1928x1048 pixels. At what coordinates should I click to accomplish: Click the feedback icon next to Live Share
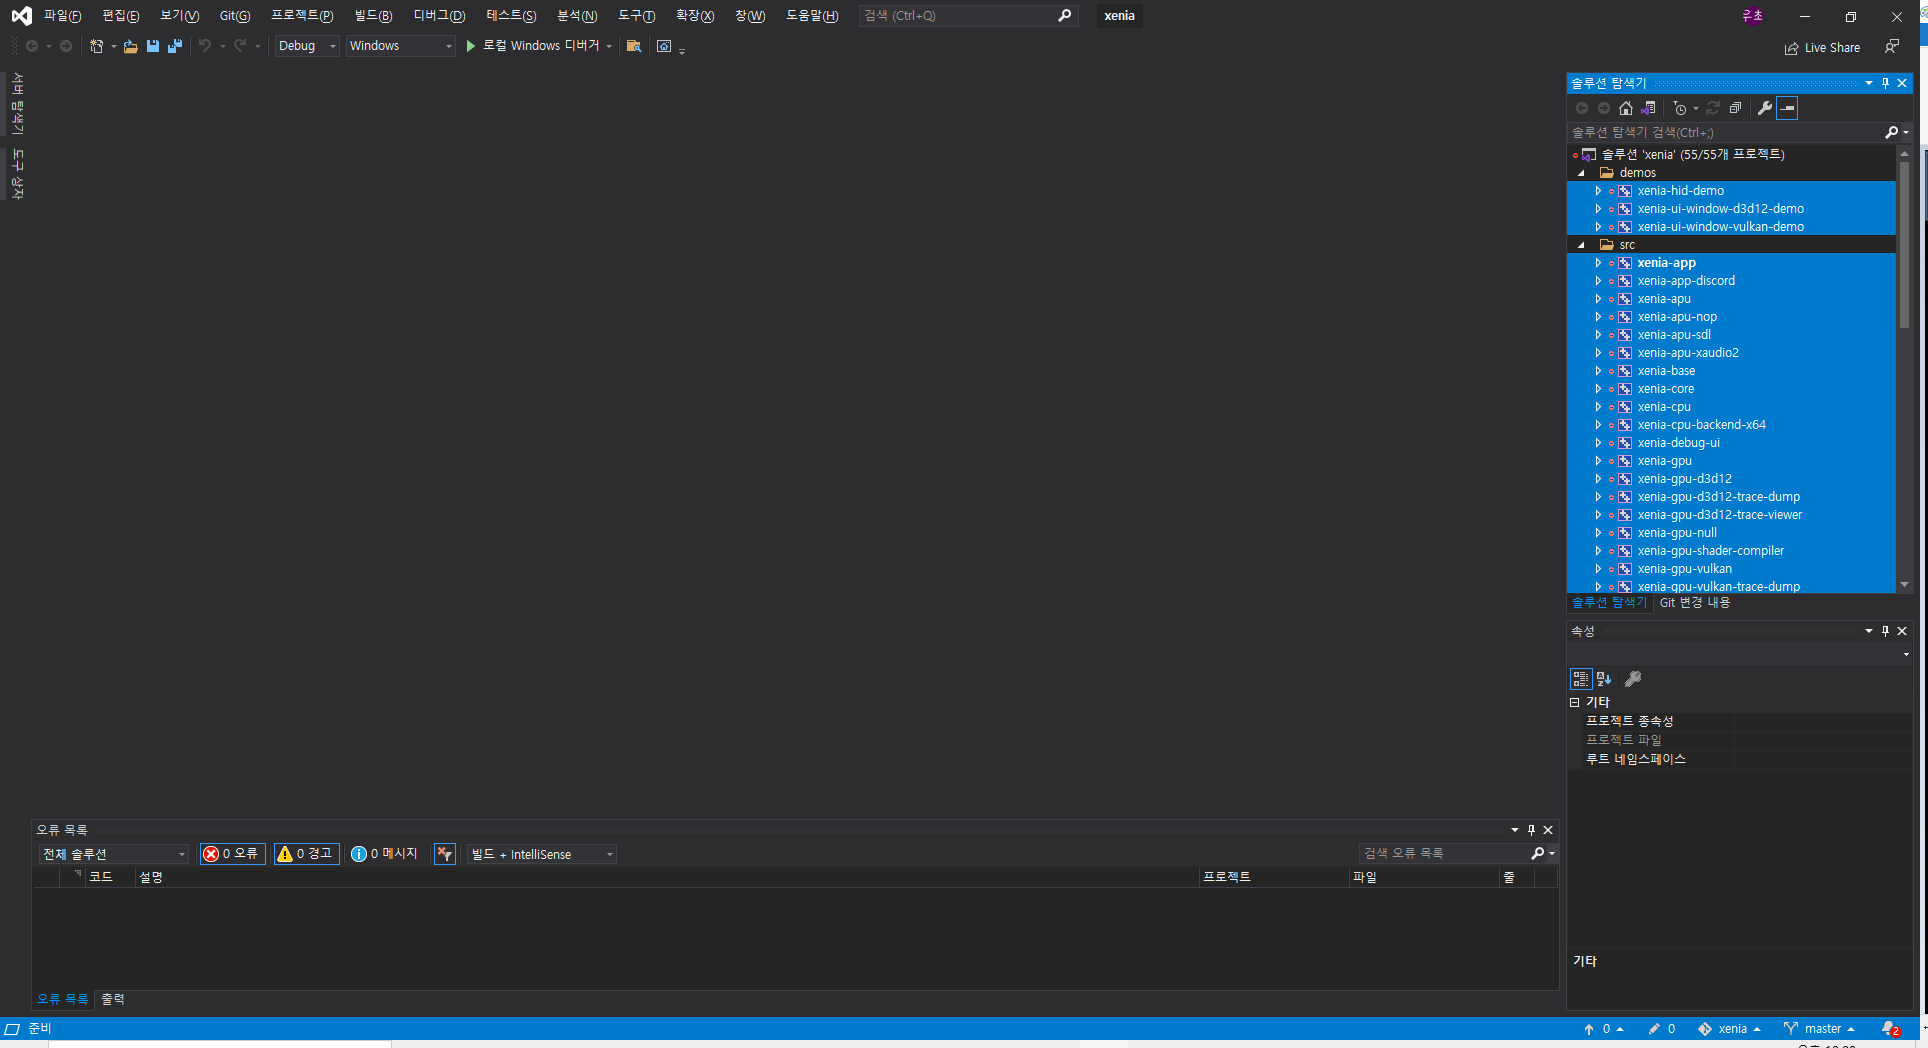point(1891,47)
